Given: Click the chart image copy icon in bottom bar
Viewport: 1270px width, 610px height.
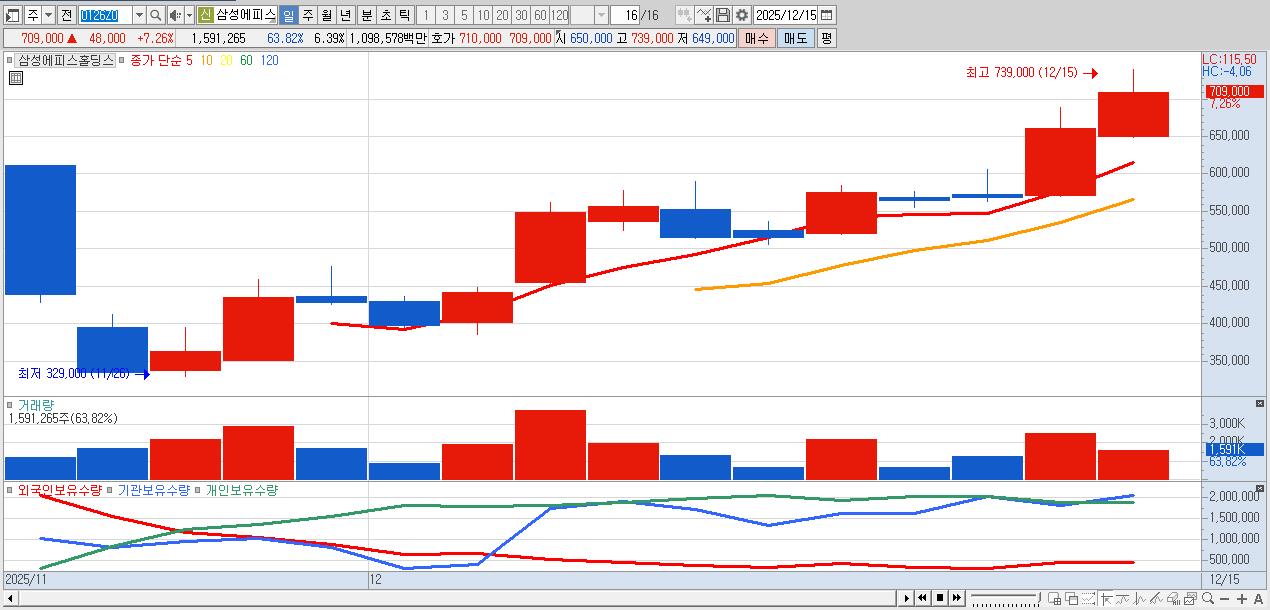Looking at the screenshot, I should (1190, 599).
